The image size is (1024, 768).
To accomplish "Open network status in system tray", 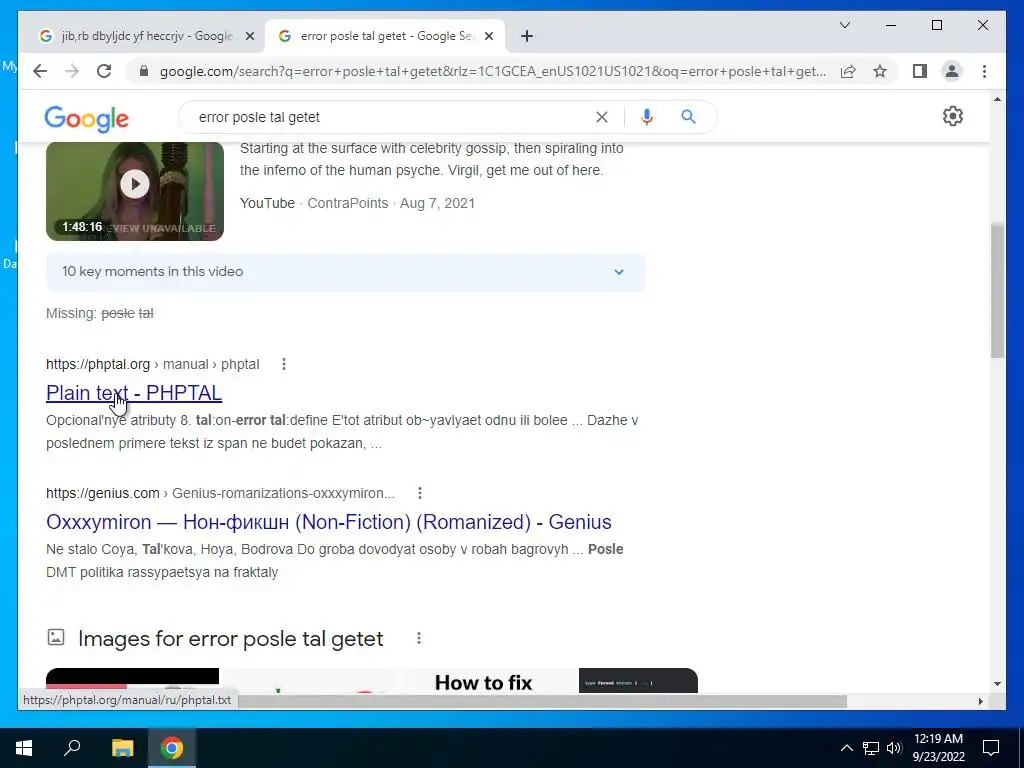I will pos(871,748).
